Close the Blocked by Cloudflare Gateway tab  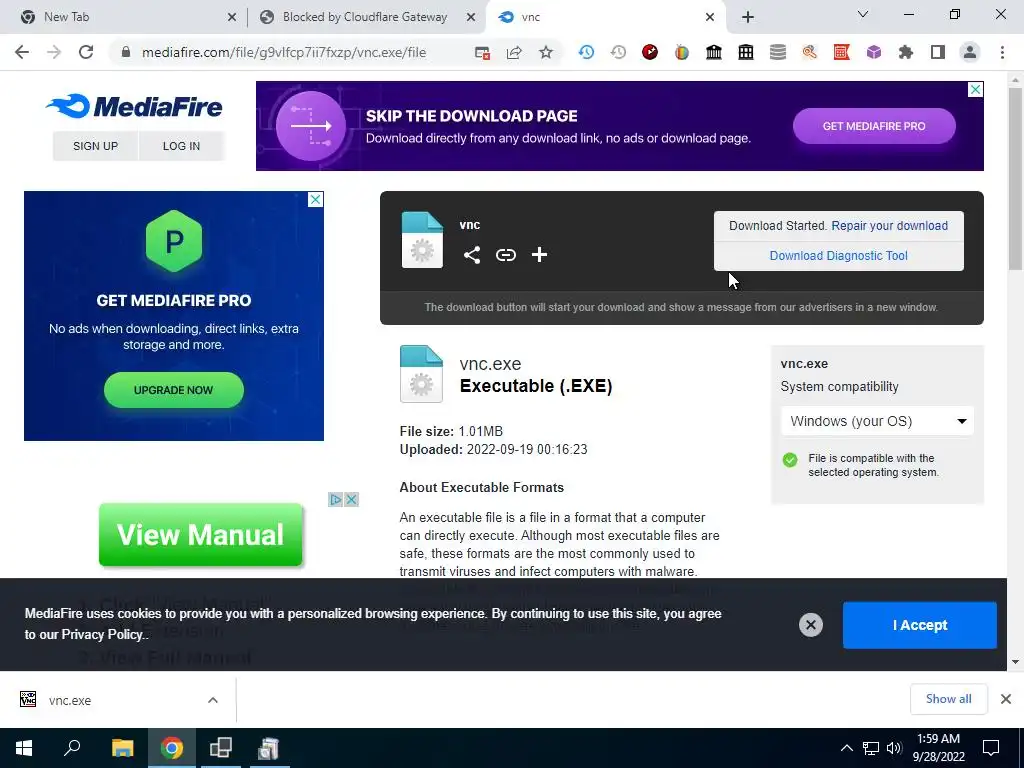[471, 18]
